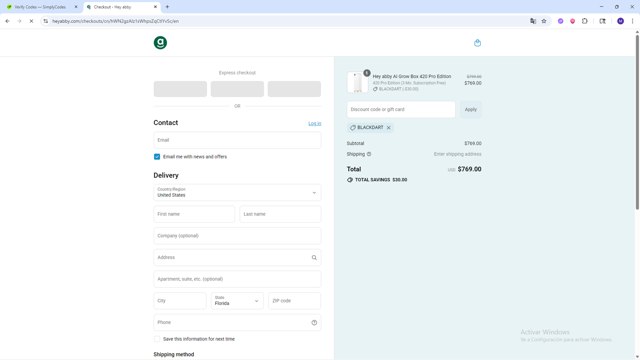Click the first express checkout button
This screenshot has width=640, height=360.
180,89
